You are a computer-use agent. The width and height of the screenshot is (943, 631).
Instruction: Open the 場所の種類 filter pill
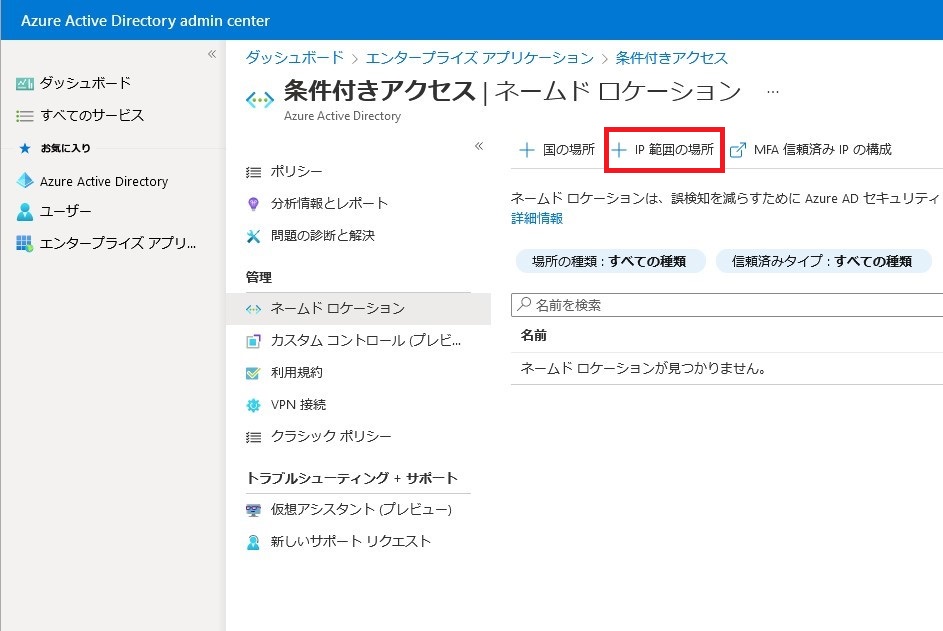click(610, 261)
